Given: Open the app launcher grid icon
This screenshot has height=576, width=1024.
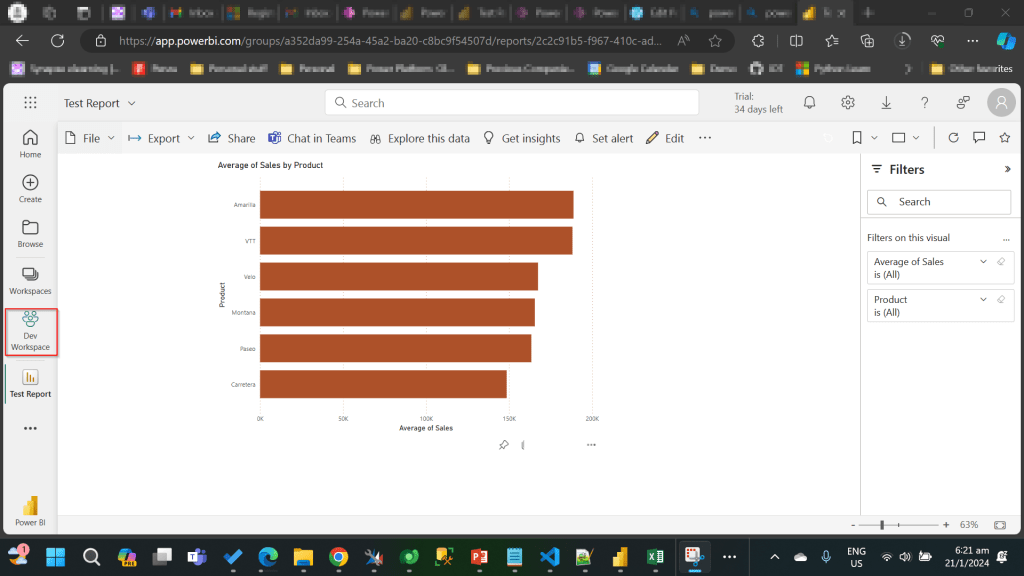Looking at the screenshot, I should tap(30, 103).
